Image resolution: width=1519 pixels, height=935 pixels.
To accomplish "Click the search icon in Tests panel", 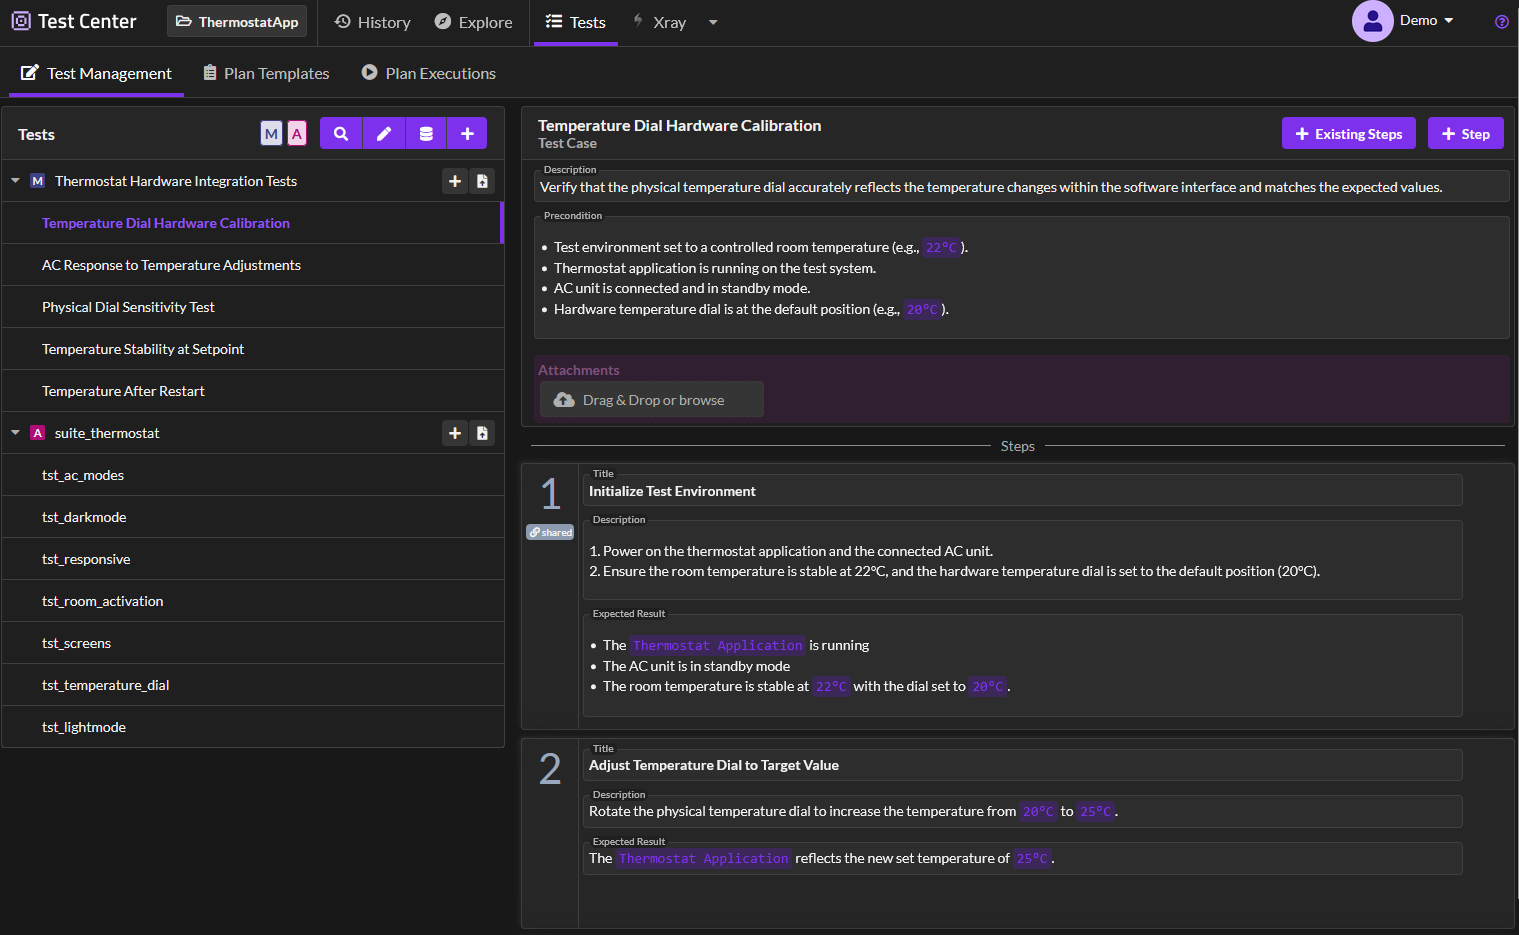I will [x=341, y=134].
